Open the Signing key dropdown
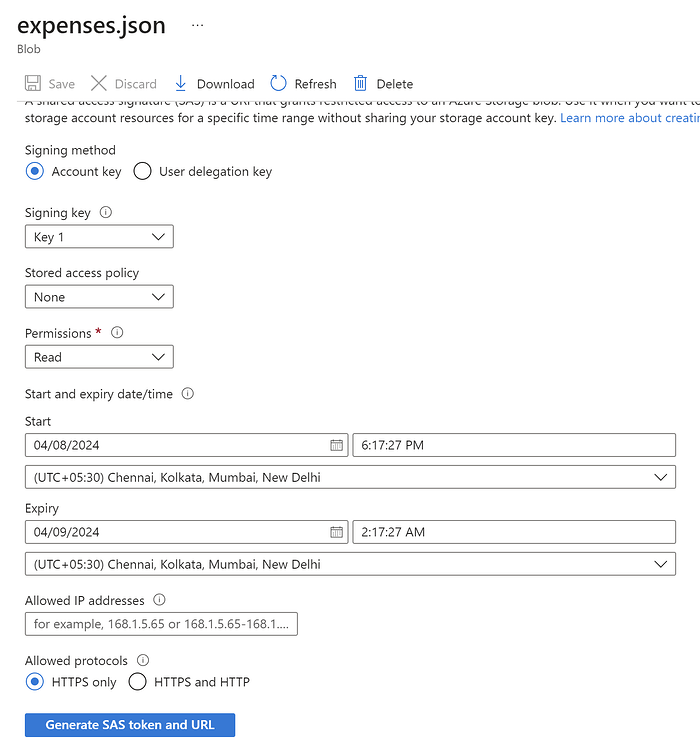This screenshot has height=750, width=700. click(x=99, y=237)
